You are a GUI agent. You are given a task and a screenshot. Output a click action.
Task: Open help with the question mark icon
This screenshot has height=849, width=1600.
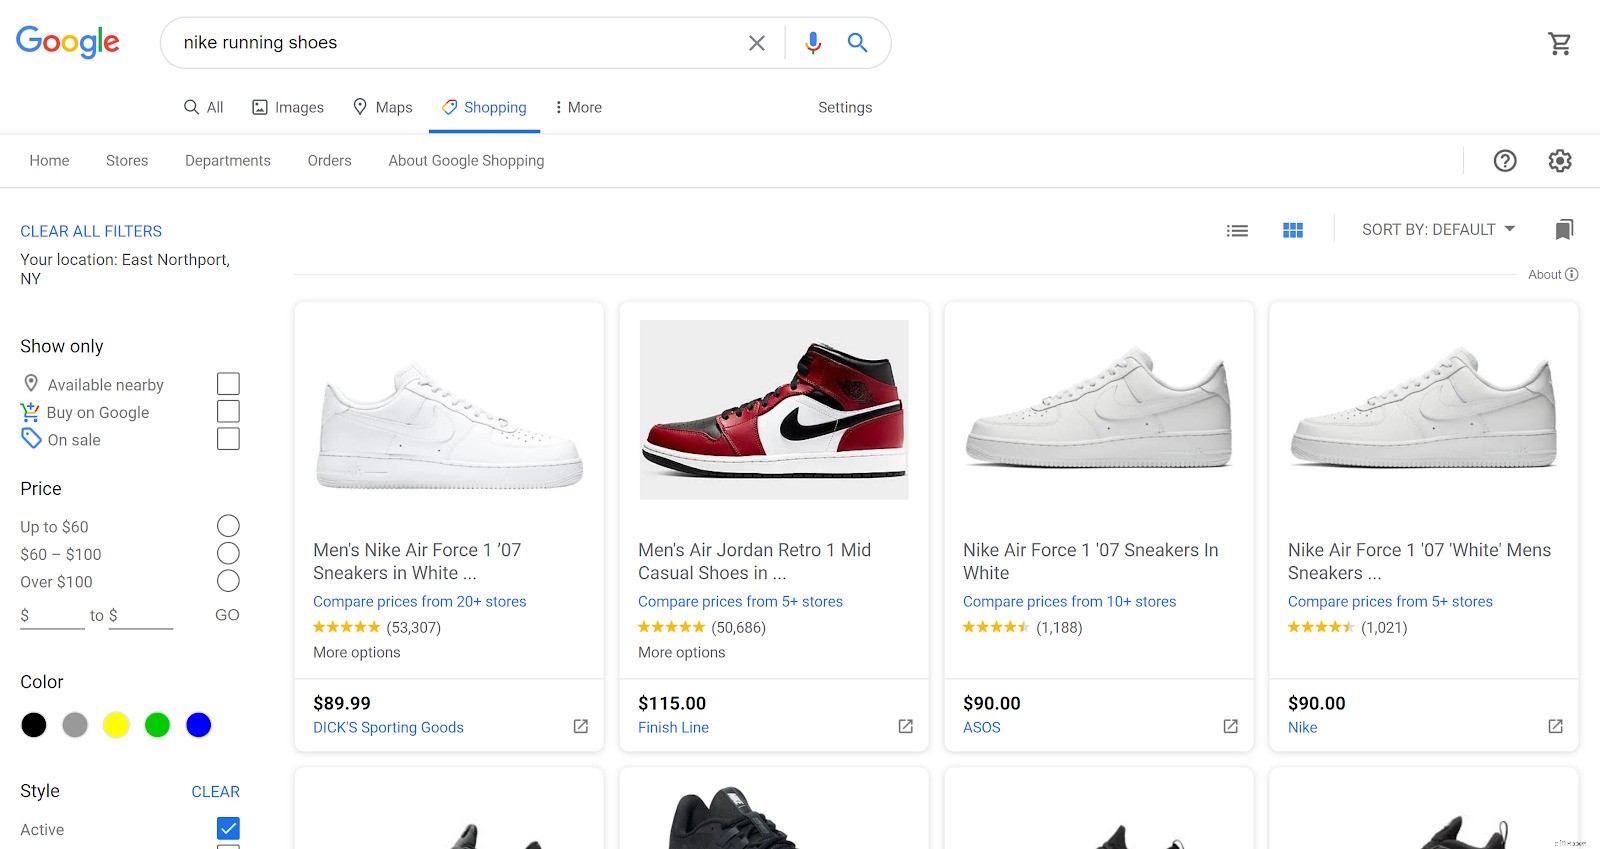pos(1505,161)
